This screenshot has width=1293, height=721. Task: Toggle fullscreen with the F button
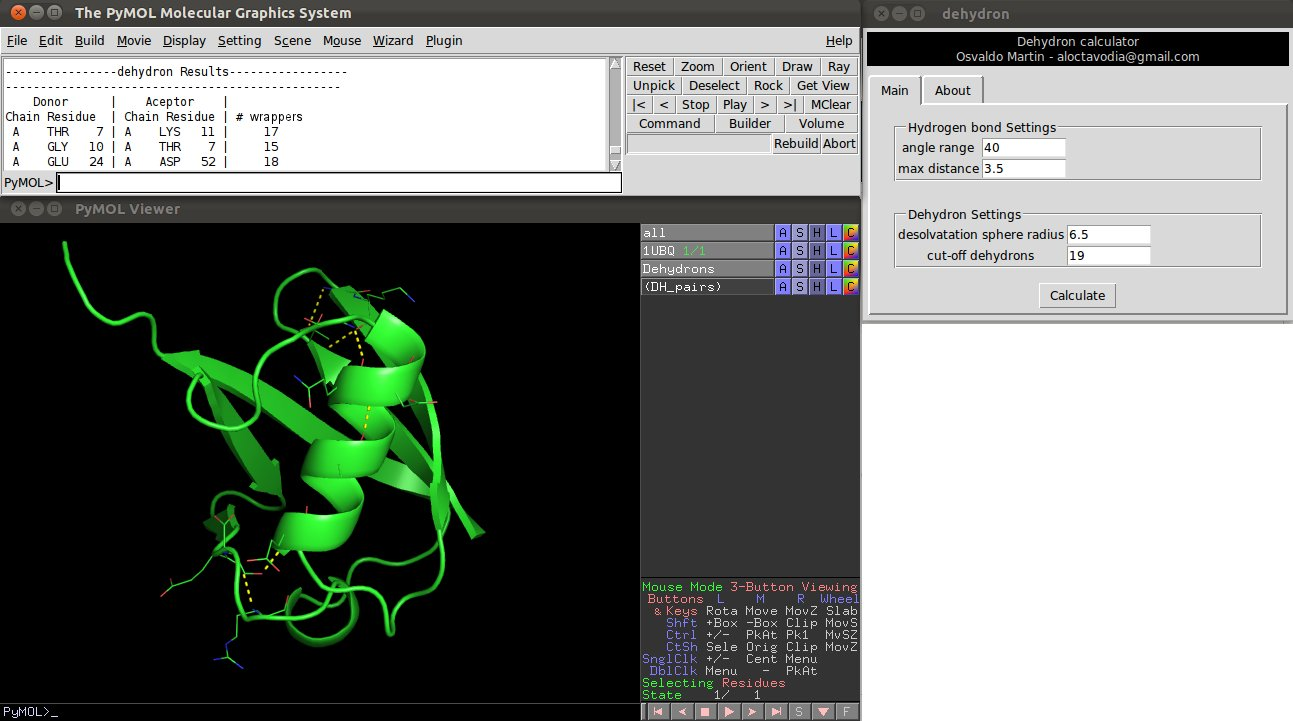tap(846, 712)
